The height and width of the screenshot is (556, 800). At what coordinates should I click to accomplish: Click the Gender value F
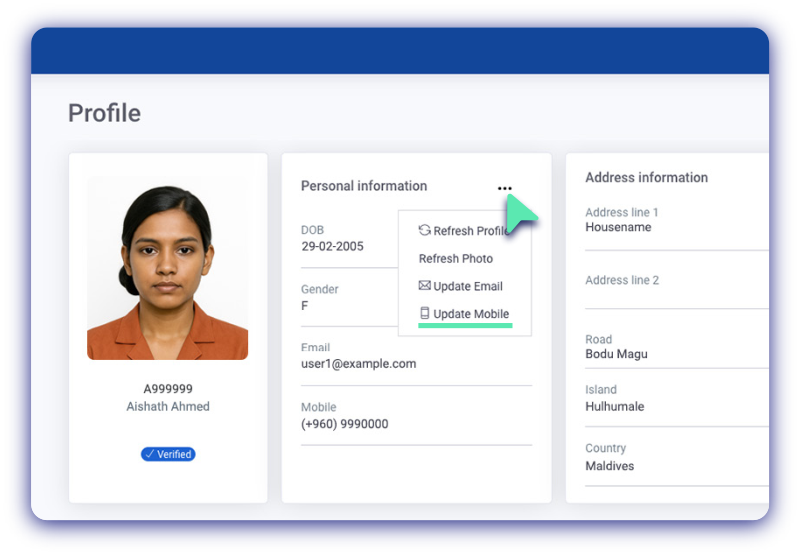click(x=305, y=306)
